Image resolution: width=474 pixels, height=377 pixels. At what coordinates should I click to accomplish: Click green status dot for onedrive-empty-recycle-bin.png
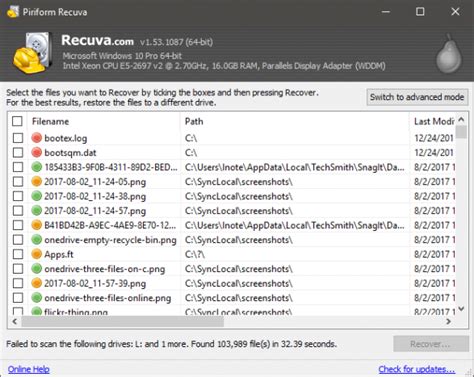[x=37, y=240]
